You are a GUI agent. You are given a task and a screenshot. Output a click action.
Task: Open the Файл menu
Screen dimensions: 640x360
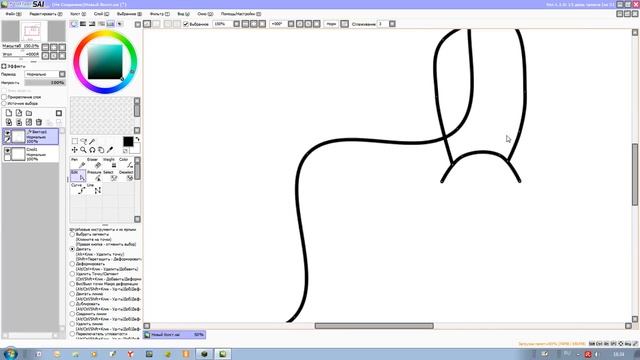click(x=13, y=14)
